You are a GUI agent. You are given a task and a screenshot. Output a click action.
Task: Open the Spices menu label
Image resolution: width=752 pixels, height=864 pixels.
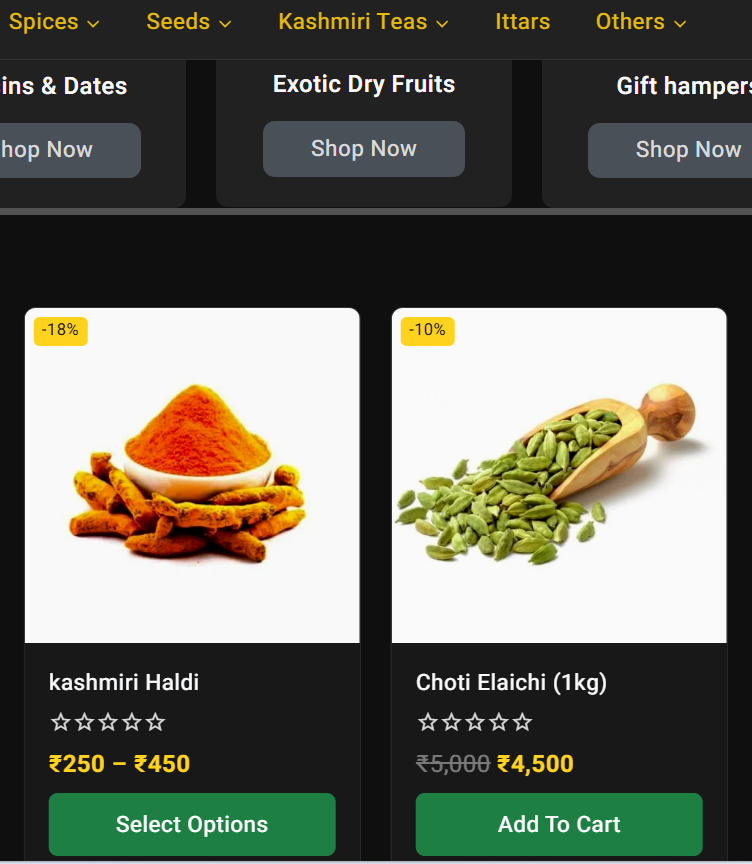44,21
